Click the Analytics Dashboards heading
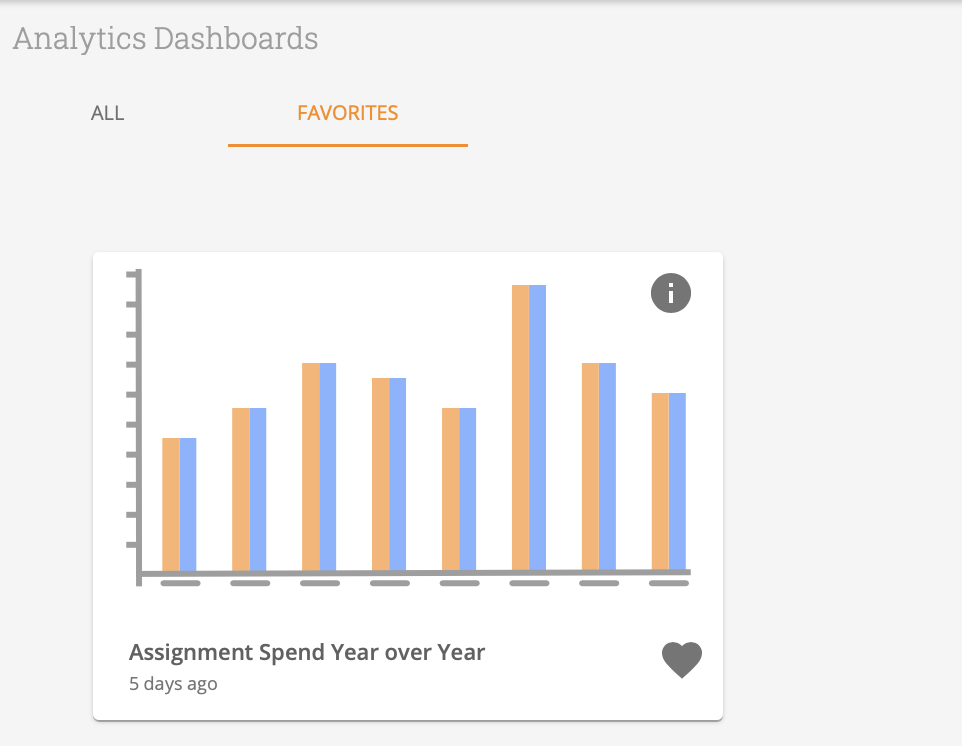Viewport: 962px width, 746px height. point(166,39)
